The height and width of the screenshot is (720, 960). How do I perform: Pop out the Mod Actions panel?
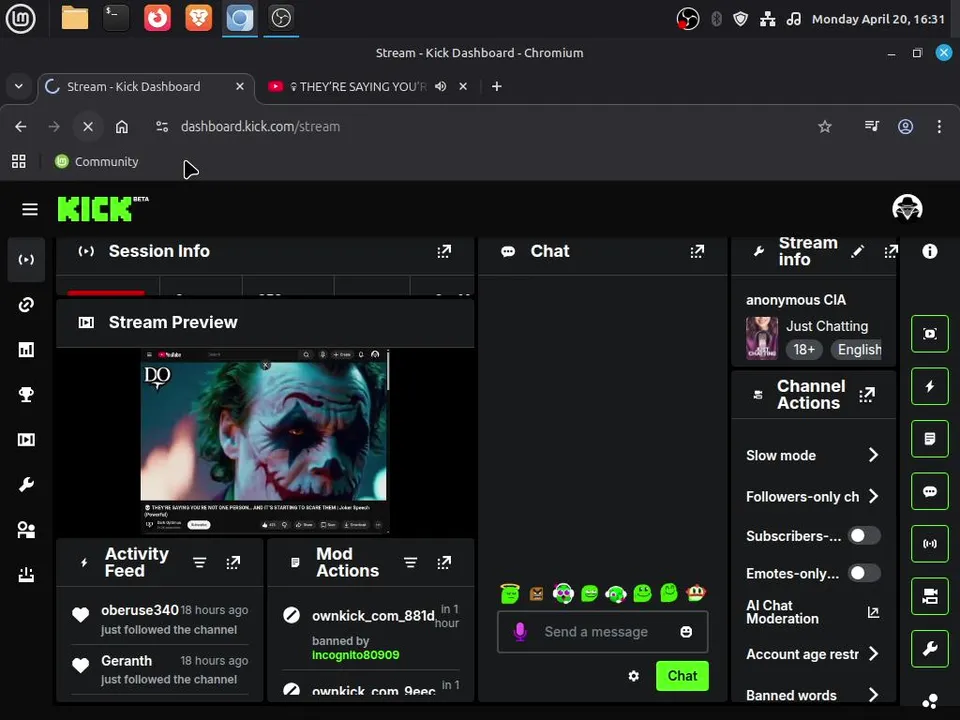[x=444, y=563]
